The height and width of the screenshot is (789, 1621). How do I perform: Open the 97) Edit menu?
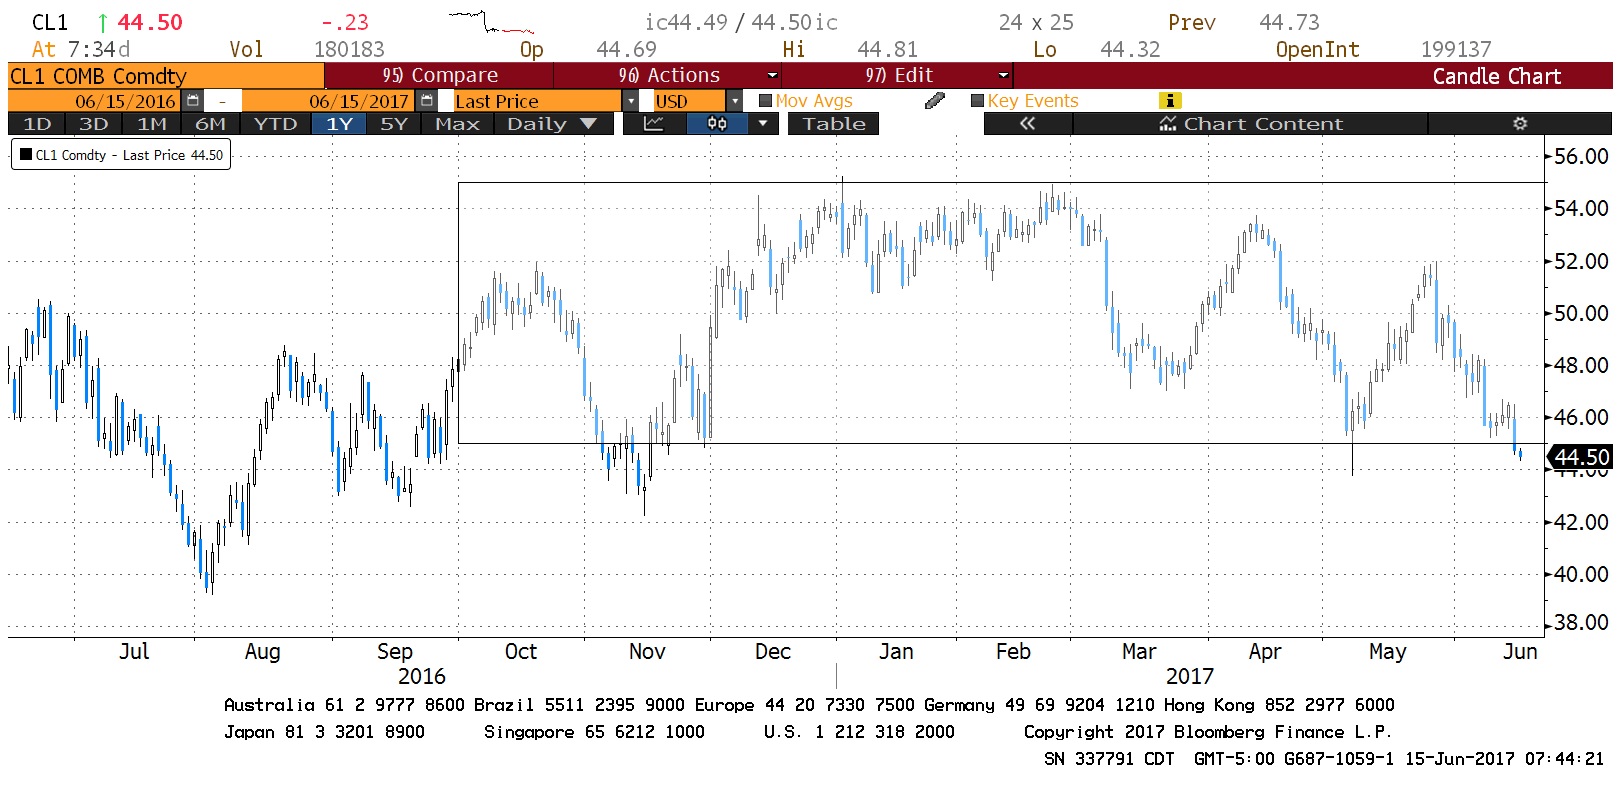coord(899,75)
